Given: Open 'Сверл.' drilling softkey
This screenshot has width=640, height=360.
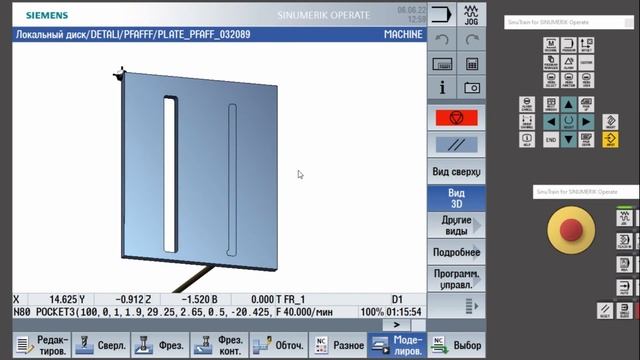Looking at the screenshot, I should coord(101,345).
